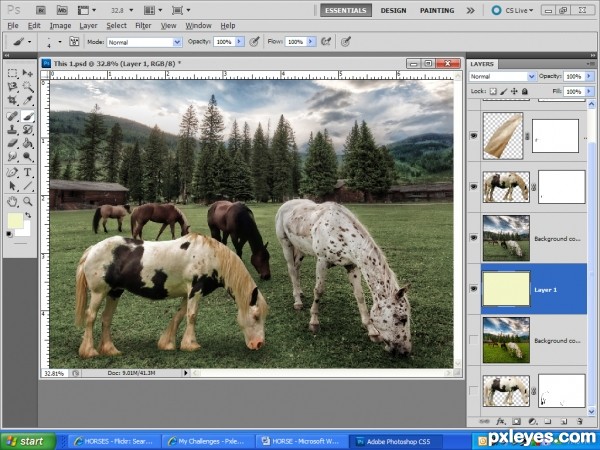Show the bottom horse layer

coord(474,391)
